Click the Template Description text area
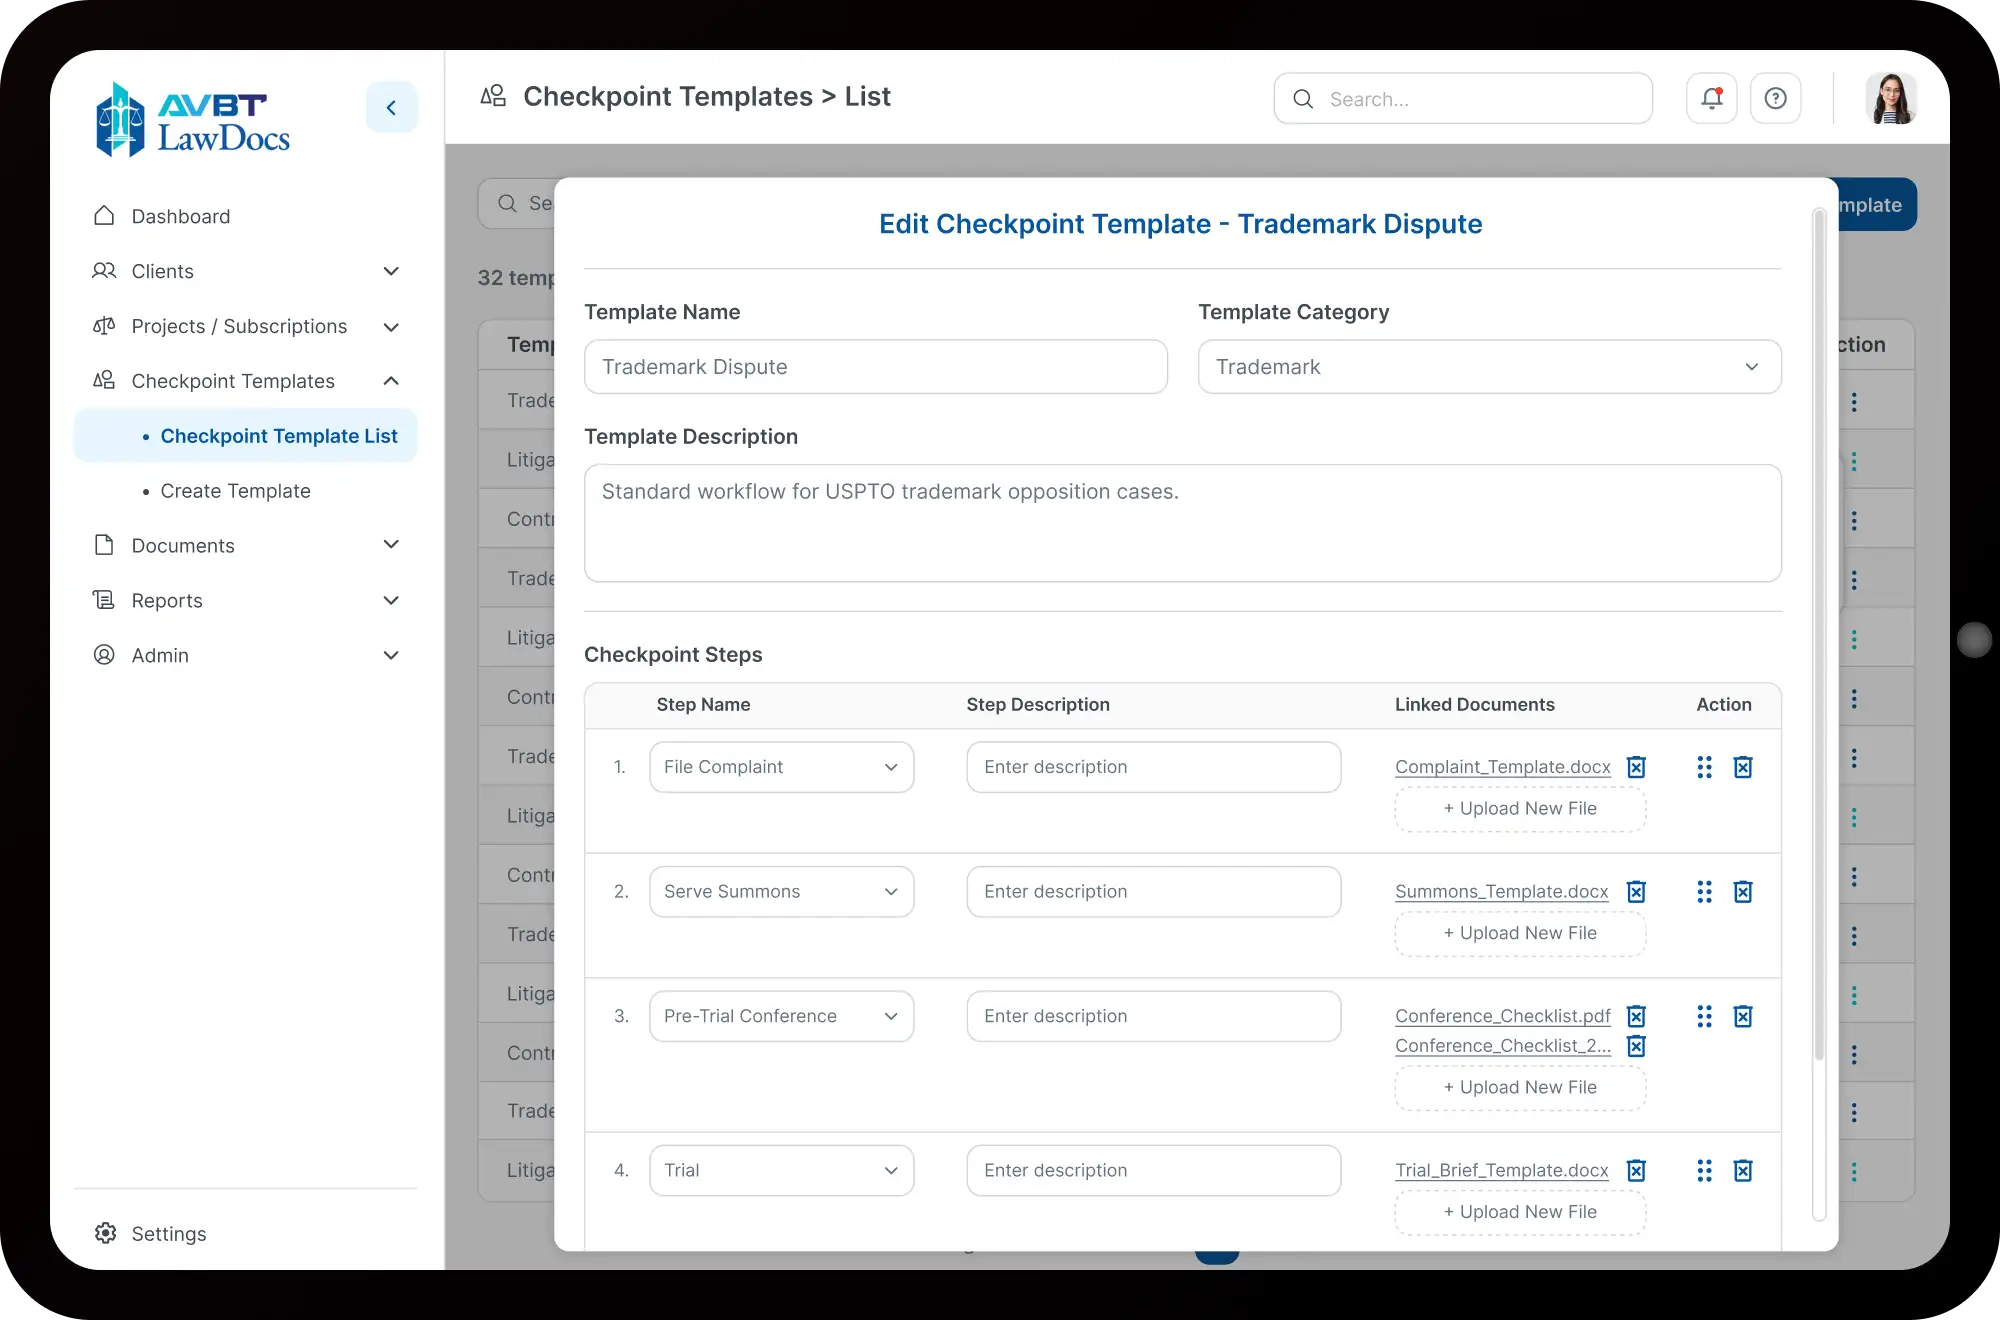 (1182, 523)
